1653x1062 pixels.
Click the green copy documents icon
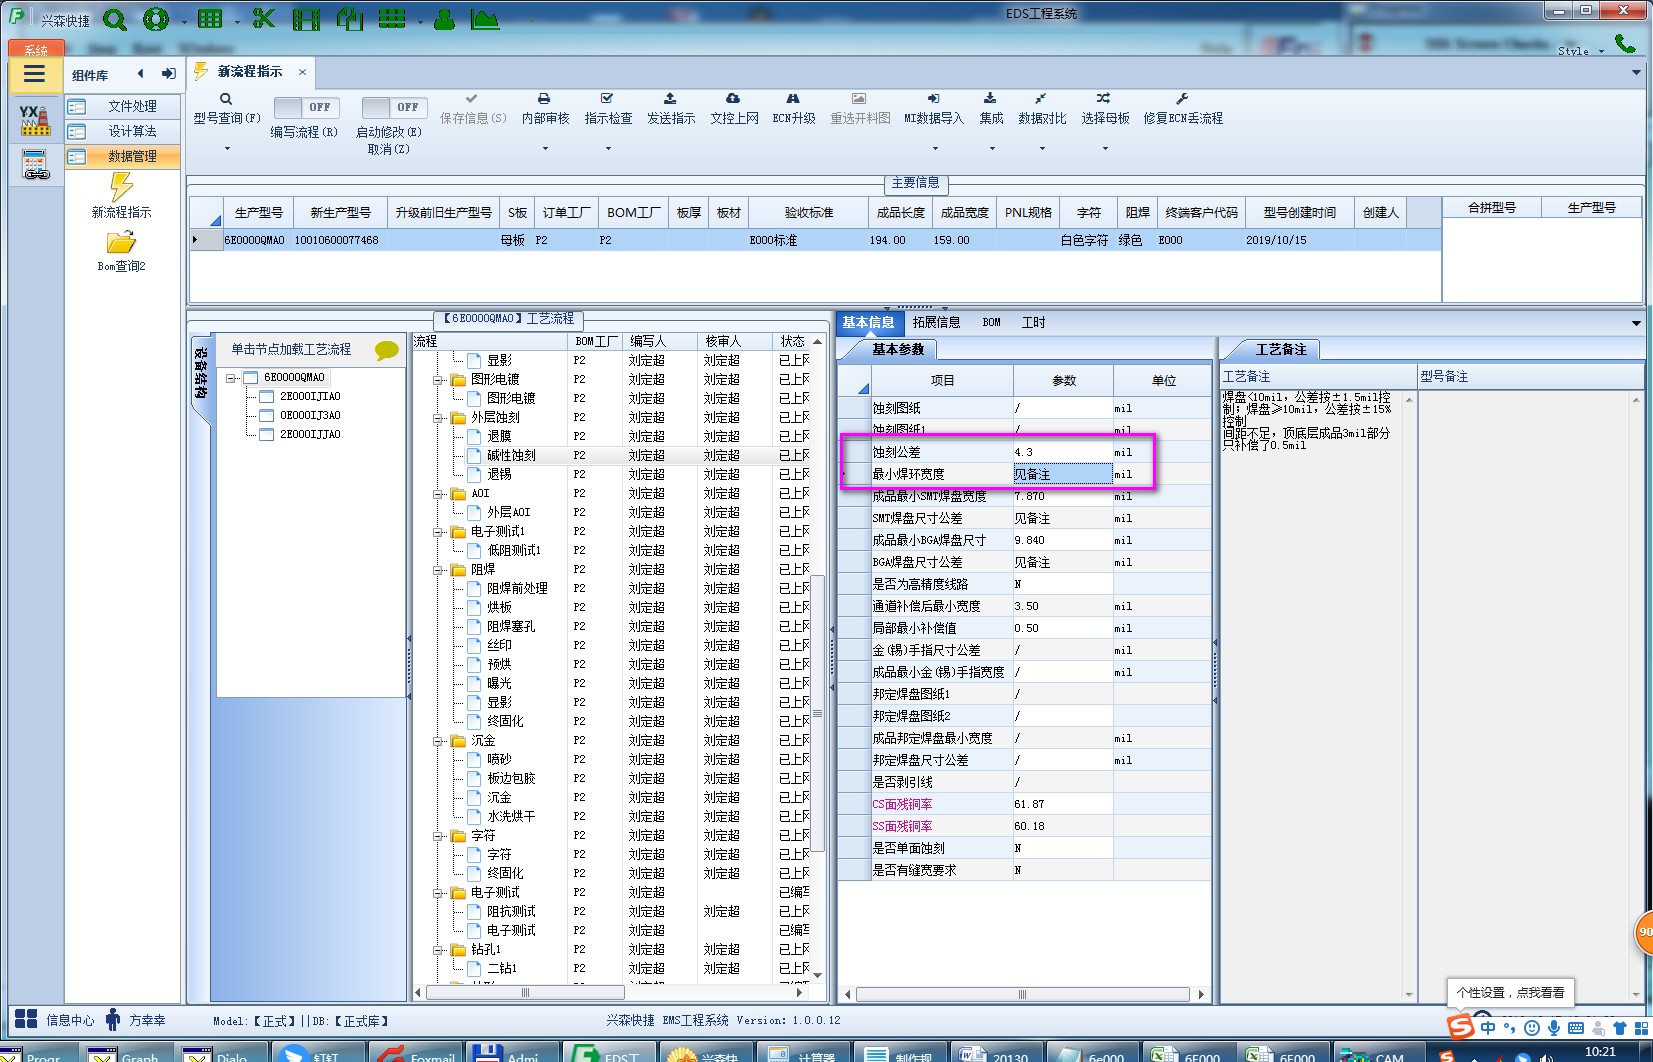pos(350,19)
